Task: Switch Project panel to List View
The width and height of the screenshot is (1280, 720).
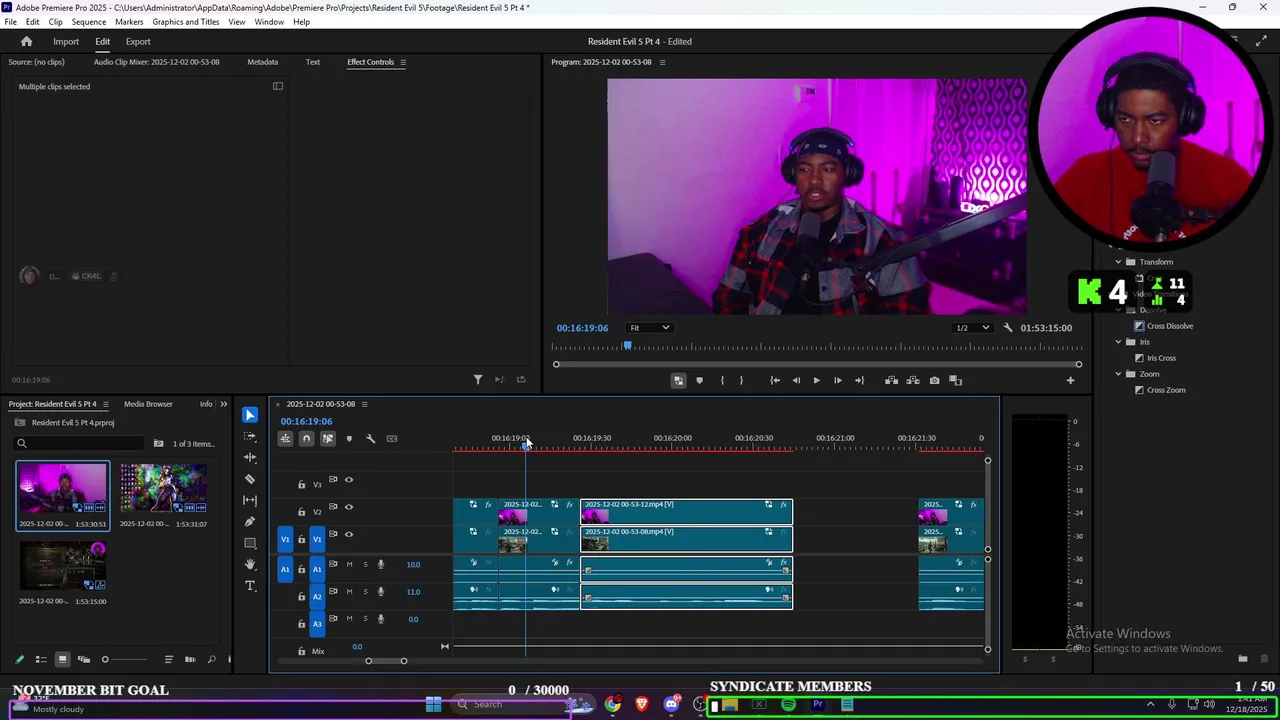Action: [x=41, y=659]
